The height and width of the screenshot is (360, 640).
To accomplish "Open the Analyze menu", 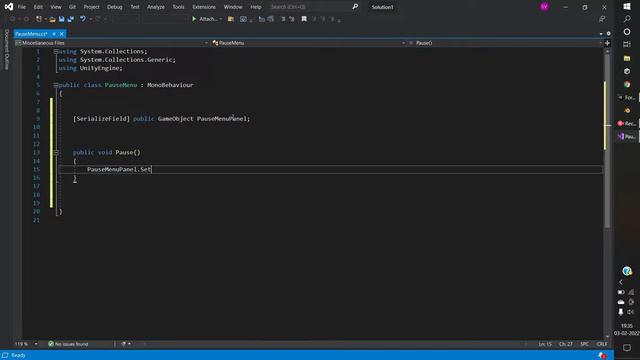I will pyautogui.click(x=156, y=7).
